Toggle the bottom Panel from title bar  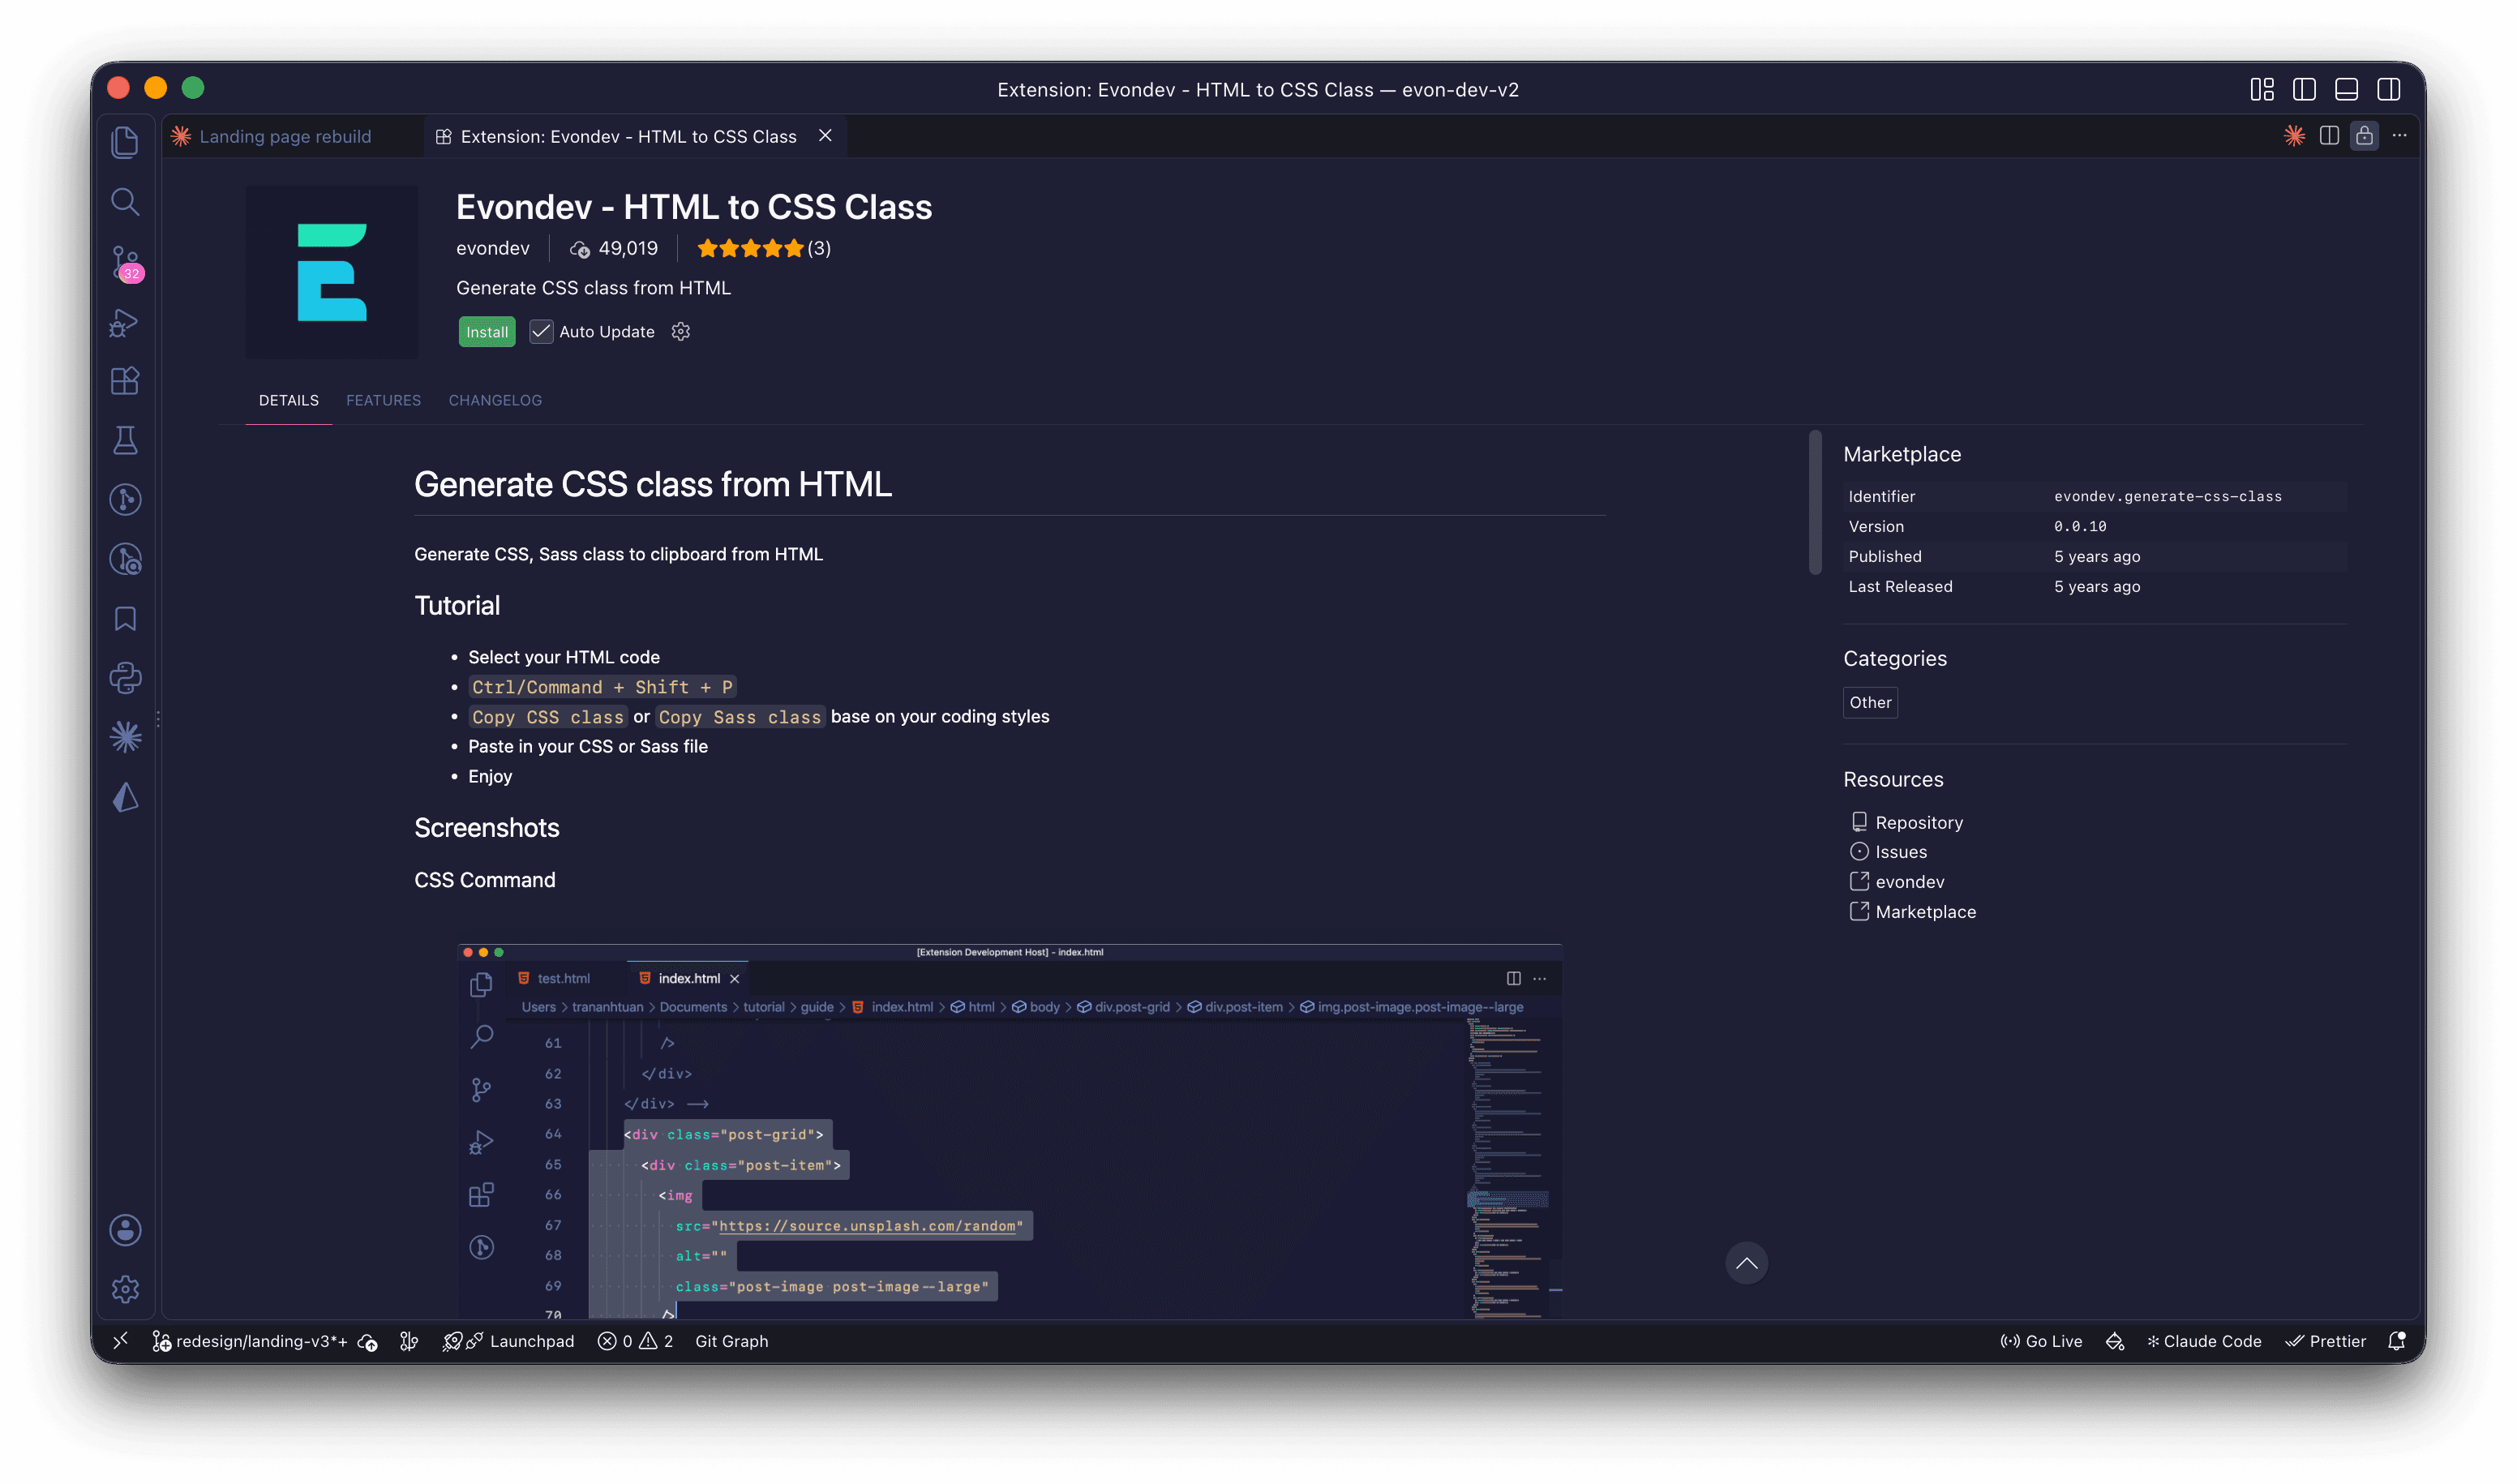click(x=2346, y=89)
